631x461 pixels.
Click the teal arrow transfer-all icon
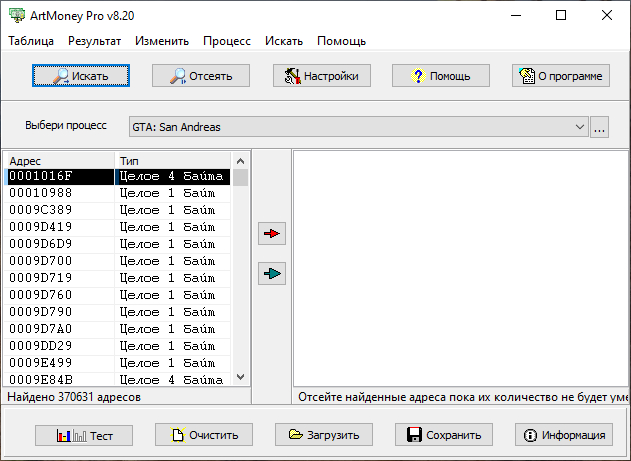[x=272, y=274]
